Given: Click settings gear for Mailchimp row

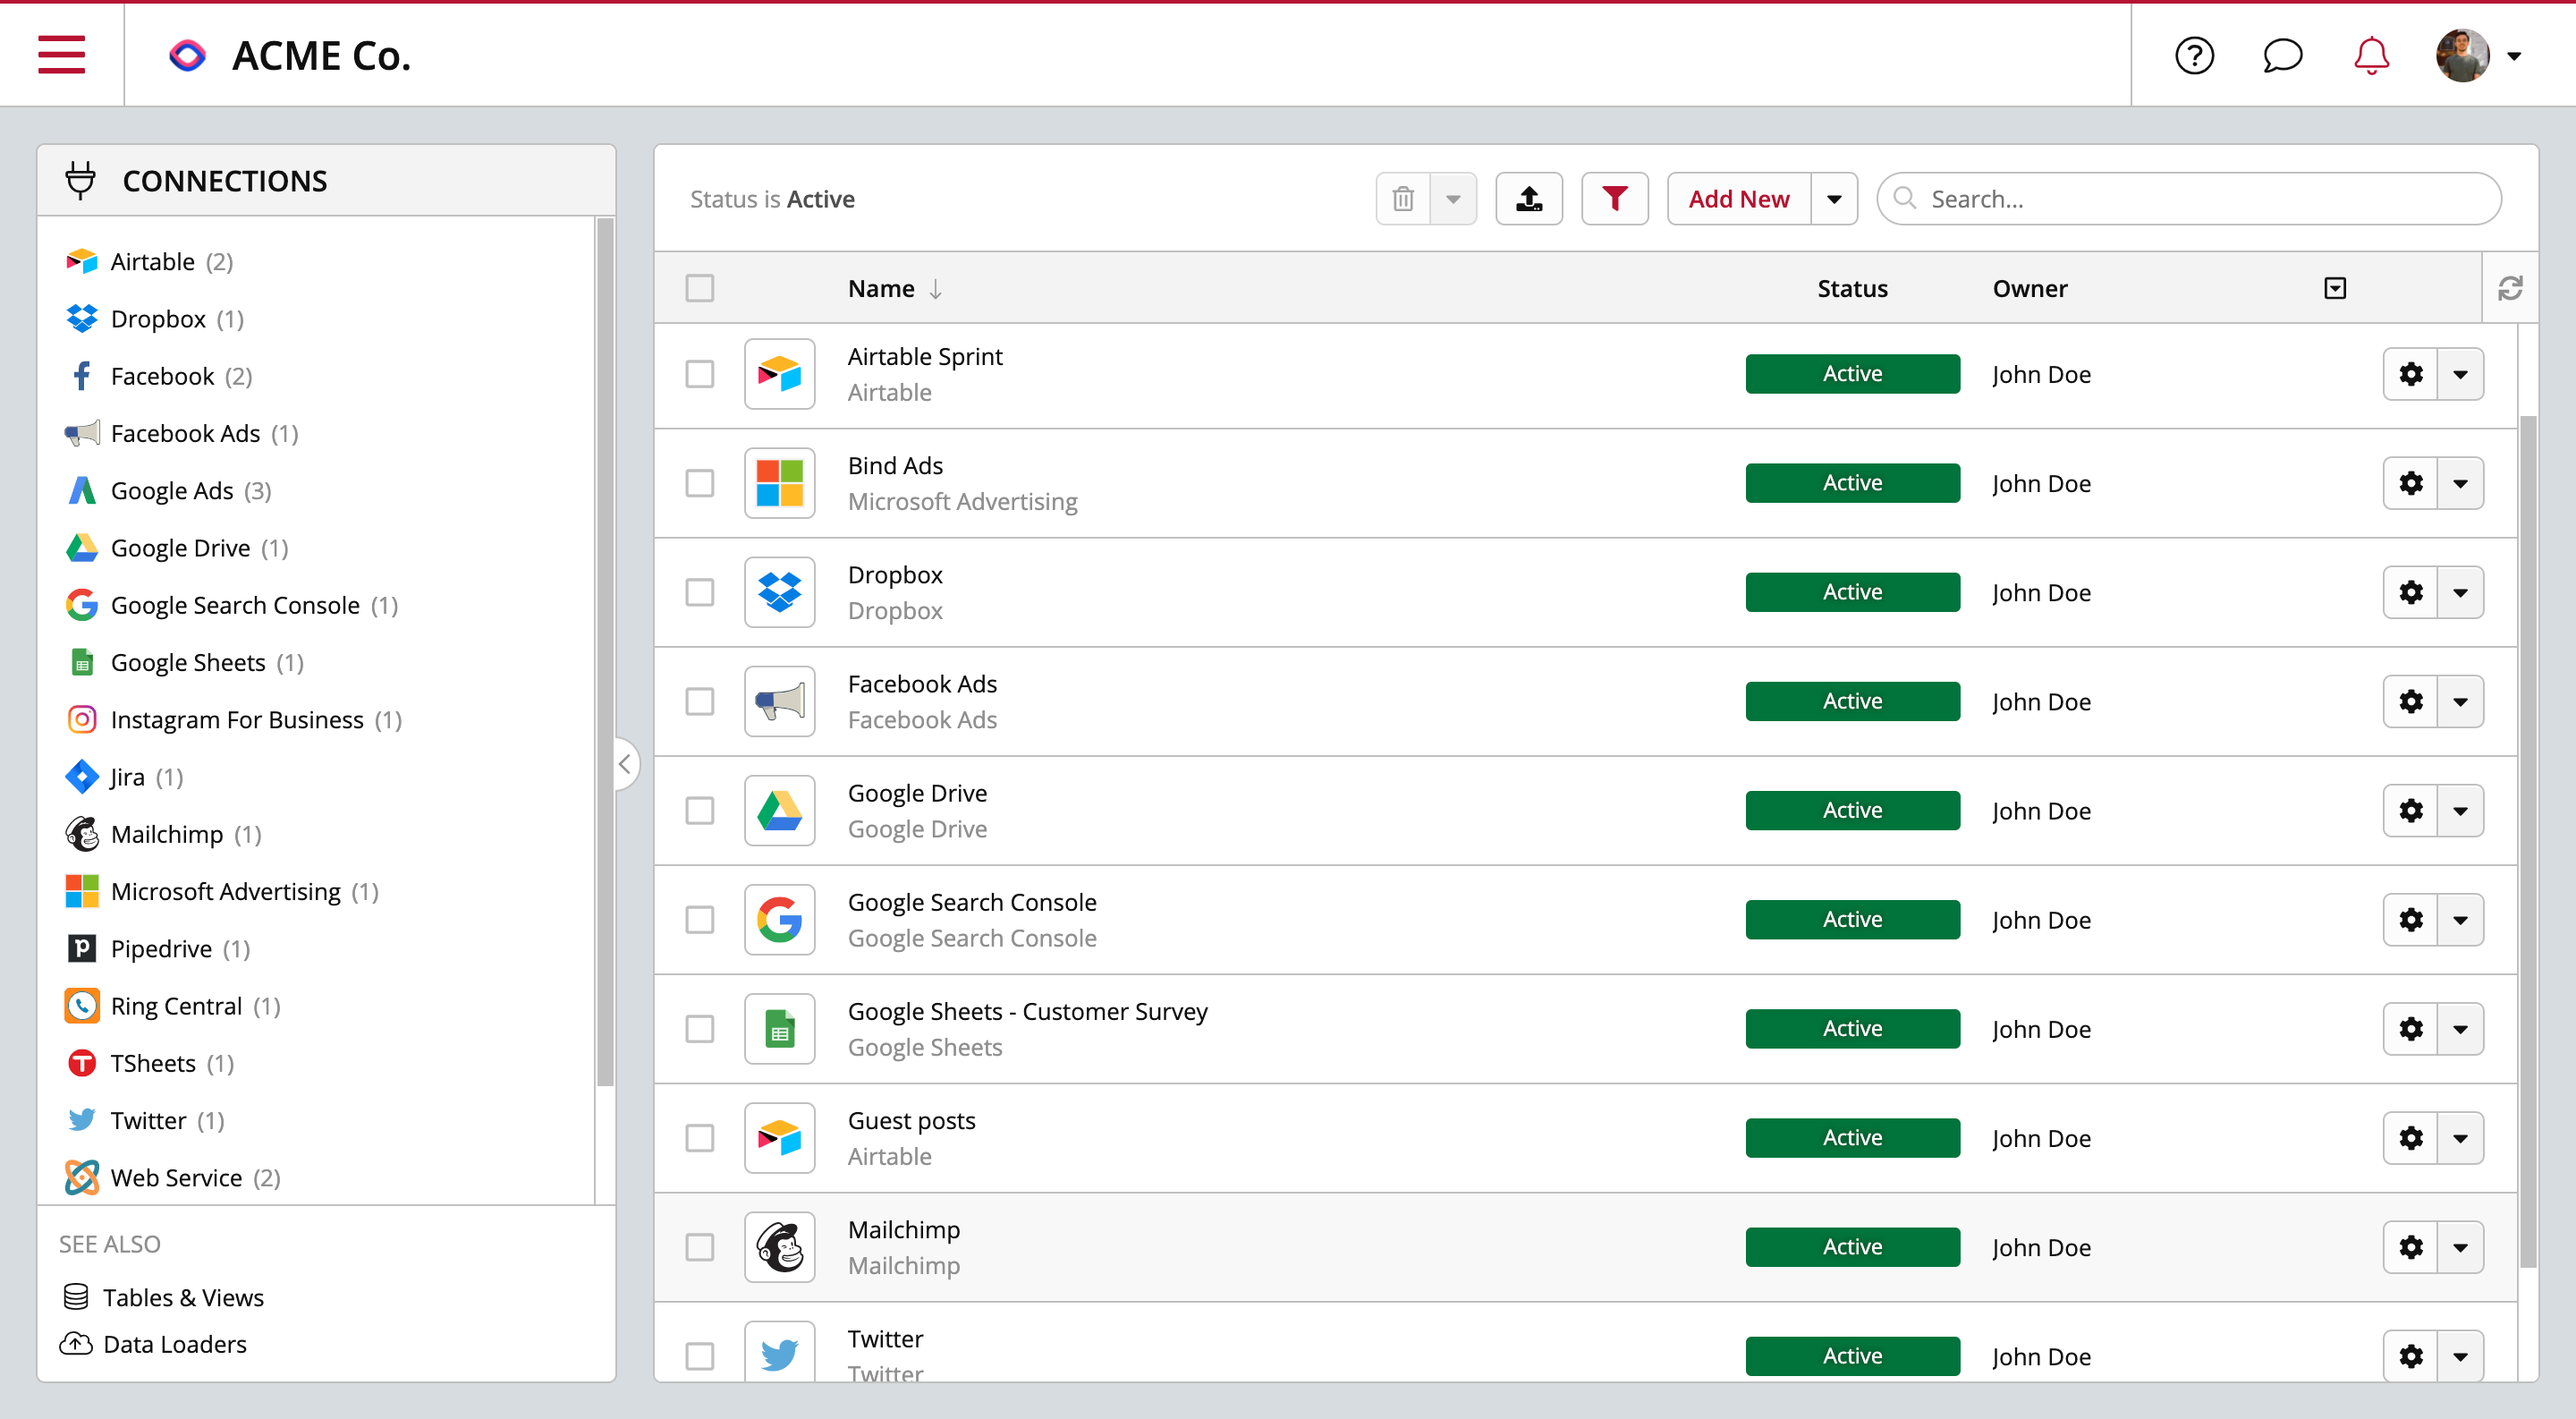Looking at the screenshot, I should point(2411,1246).
